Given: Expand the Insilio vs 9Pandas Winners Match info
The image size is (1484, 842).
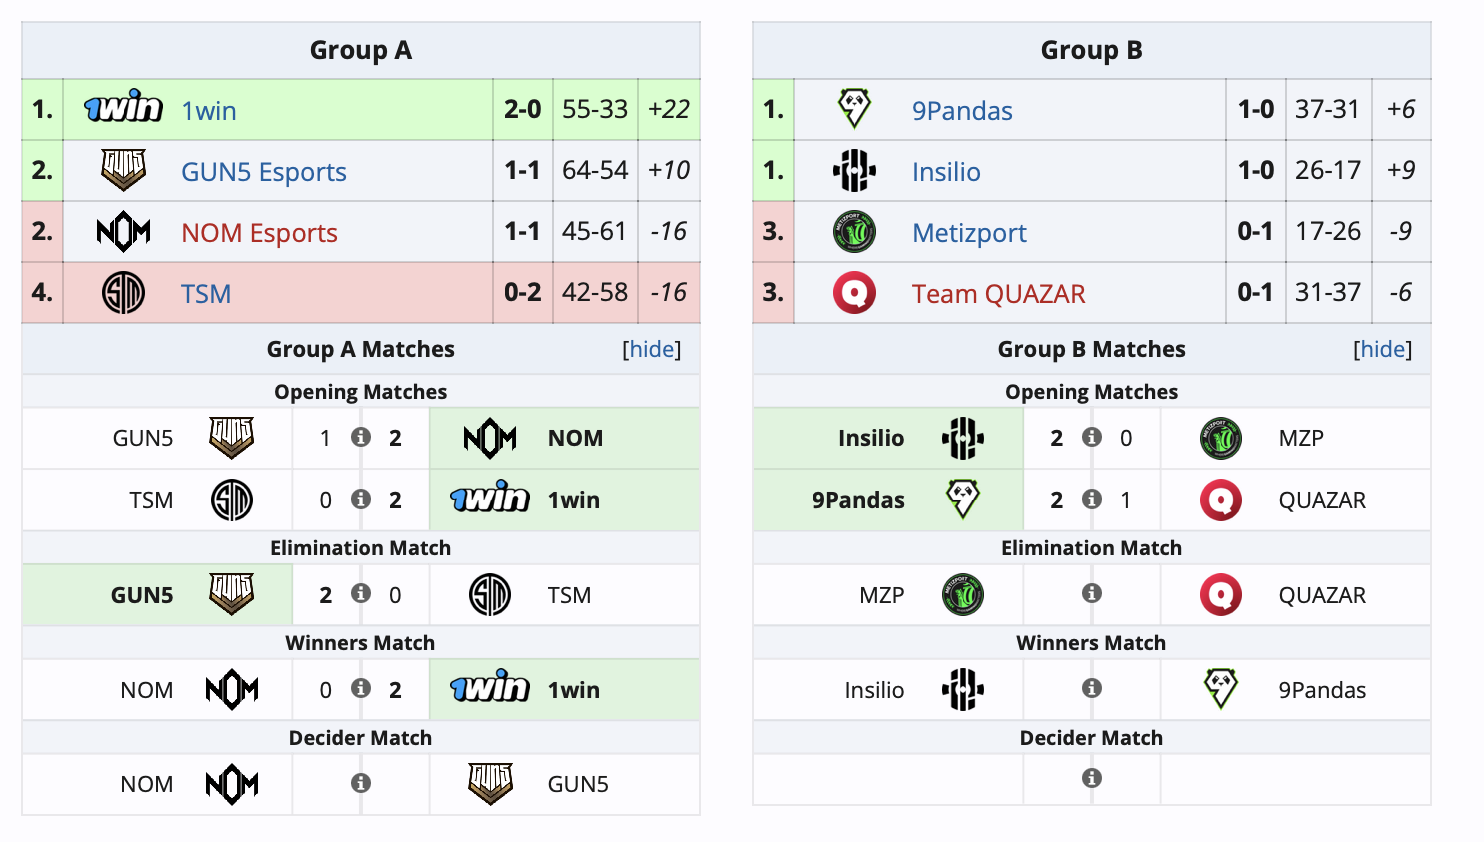Looking at the screenshot, I should pyautogui.click(x=1092, y=689).
